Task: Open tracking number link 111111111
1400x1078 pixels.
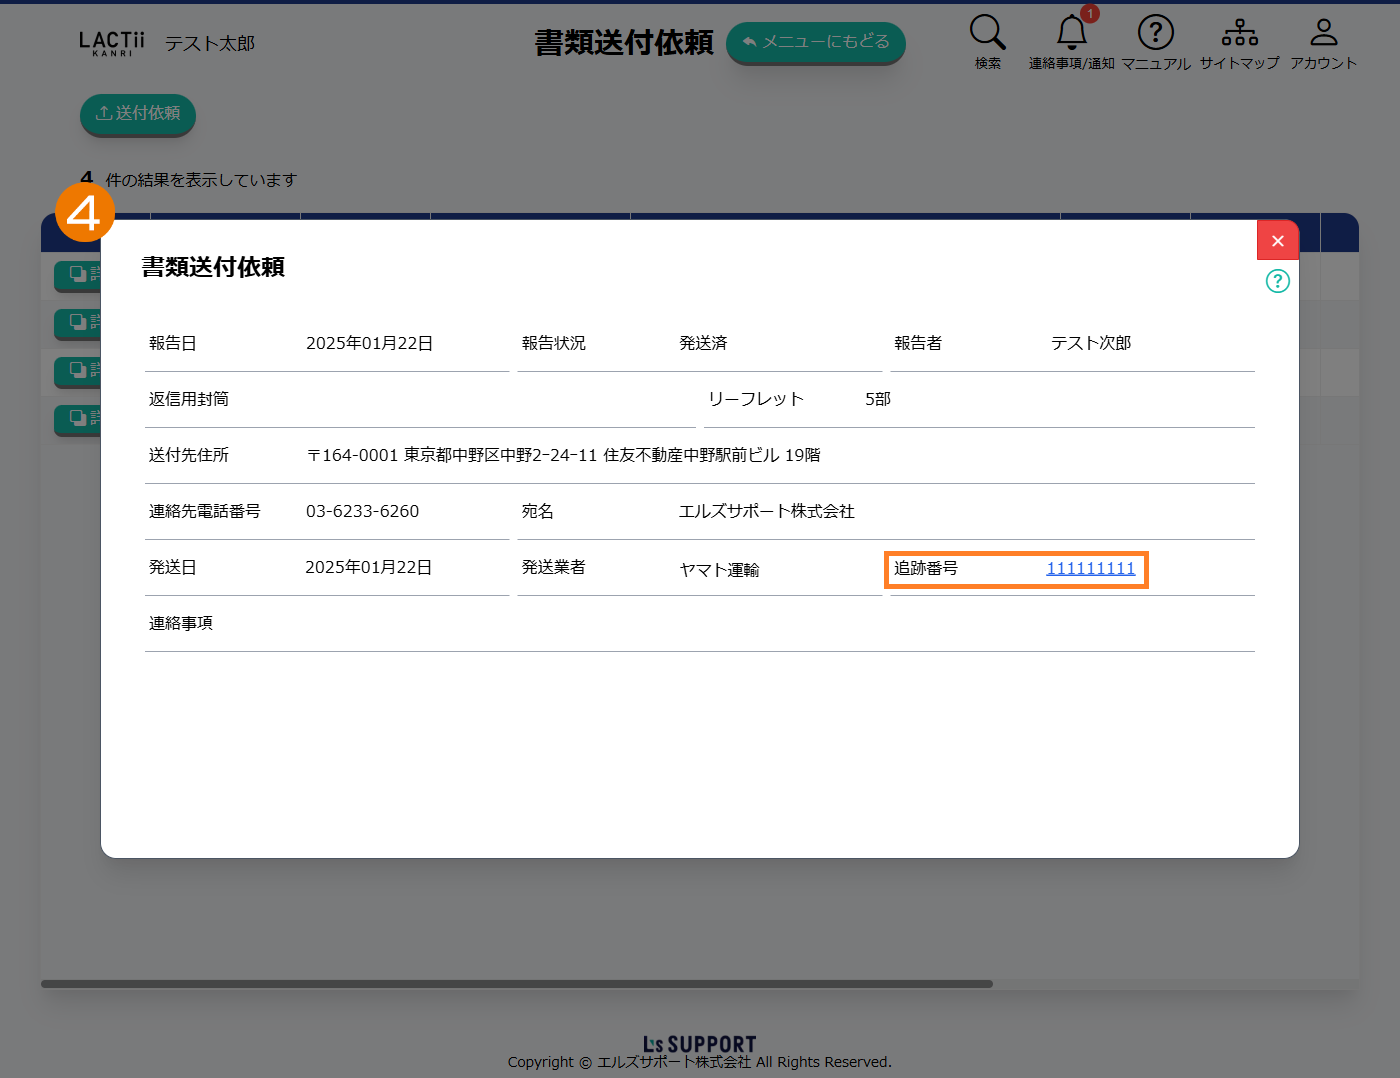Action: pos(1090,569)
